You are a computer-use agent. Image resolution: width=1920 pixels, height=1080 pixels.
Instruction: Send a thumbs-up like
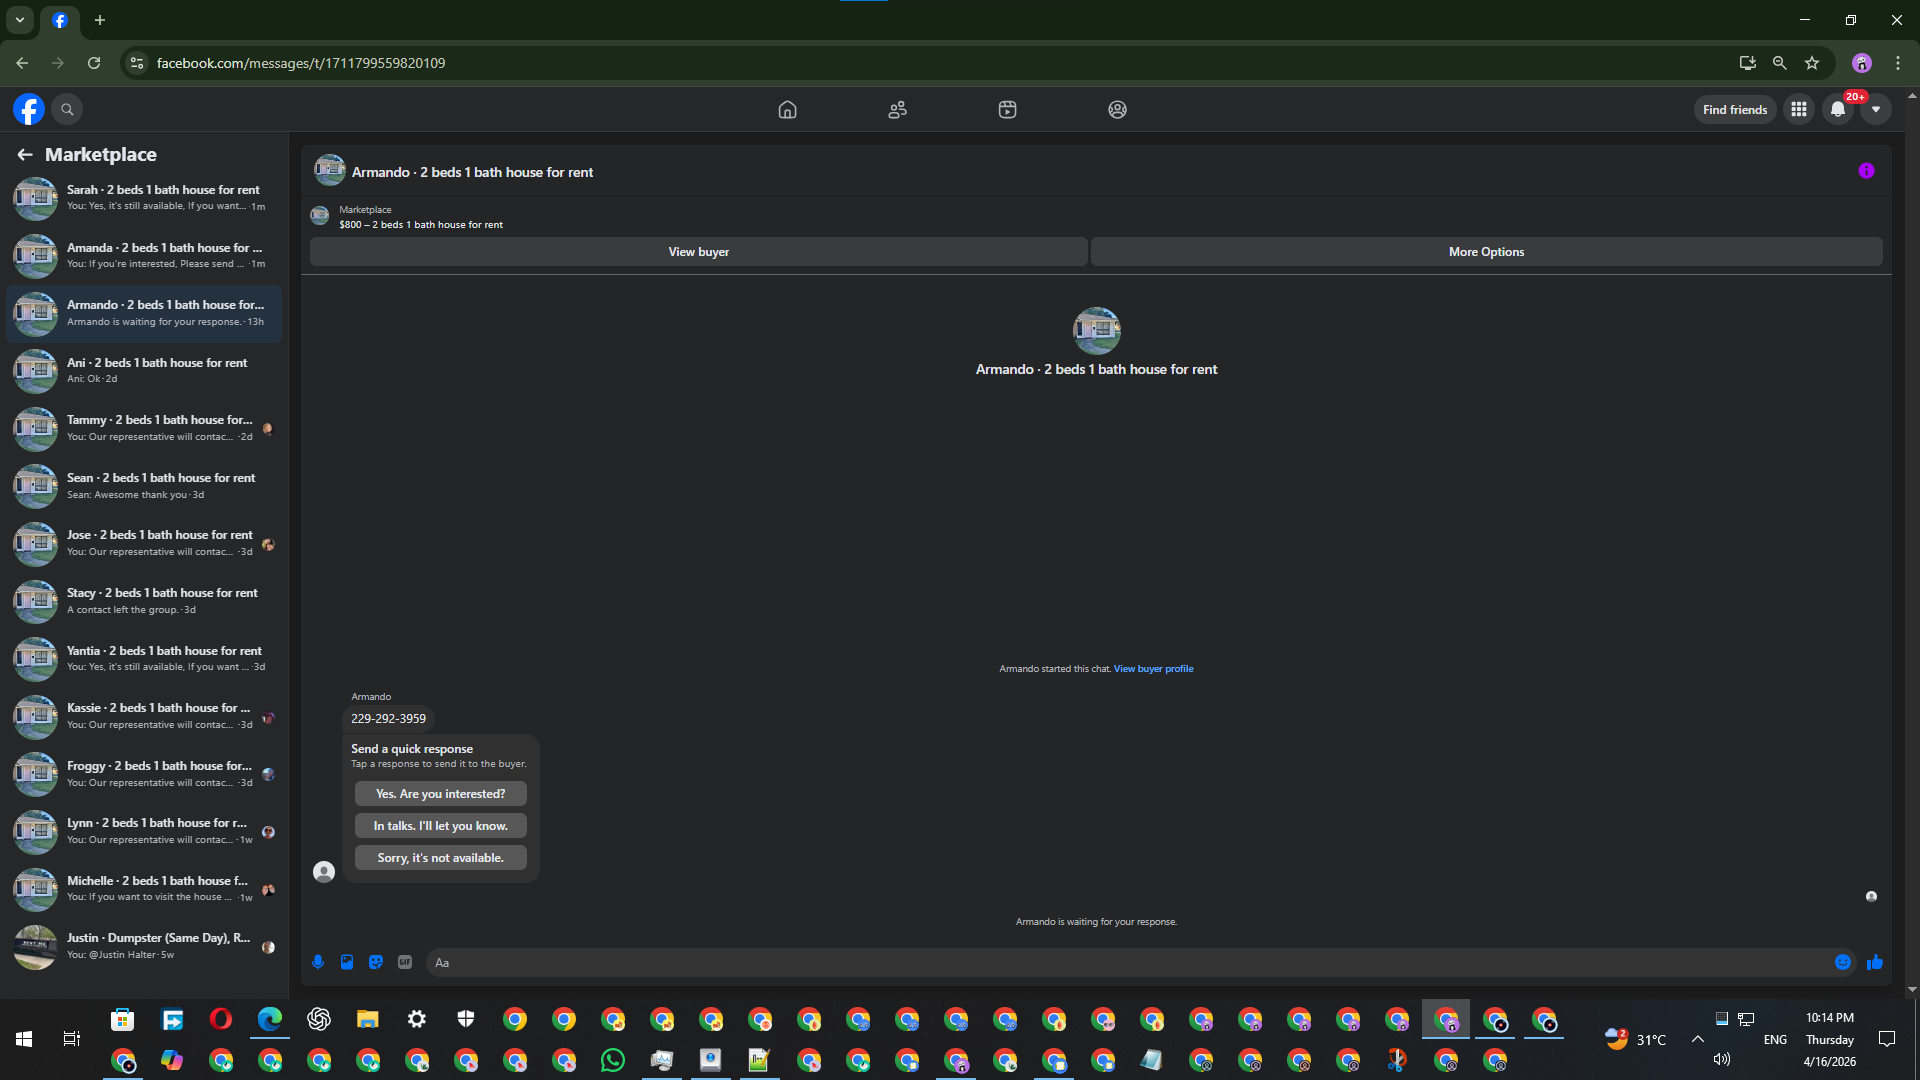click(x=1875, y=962)
